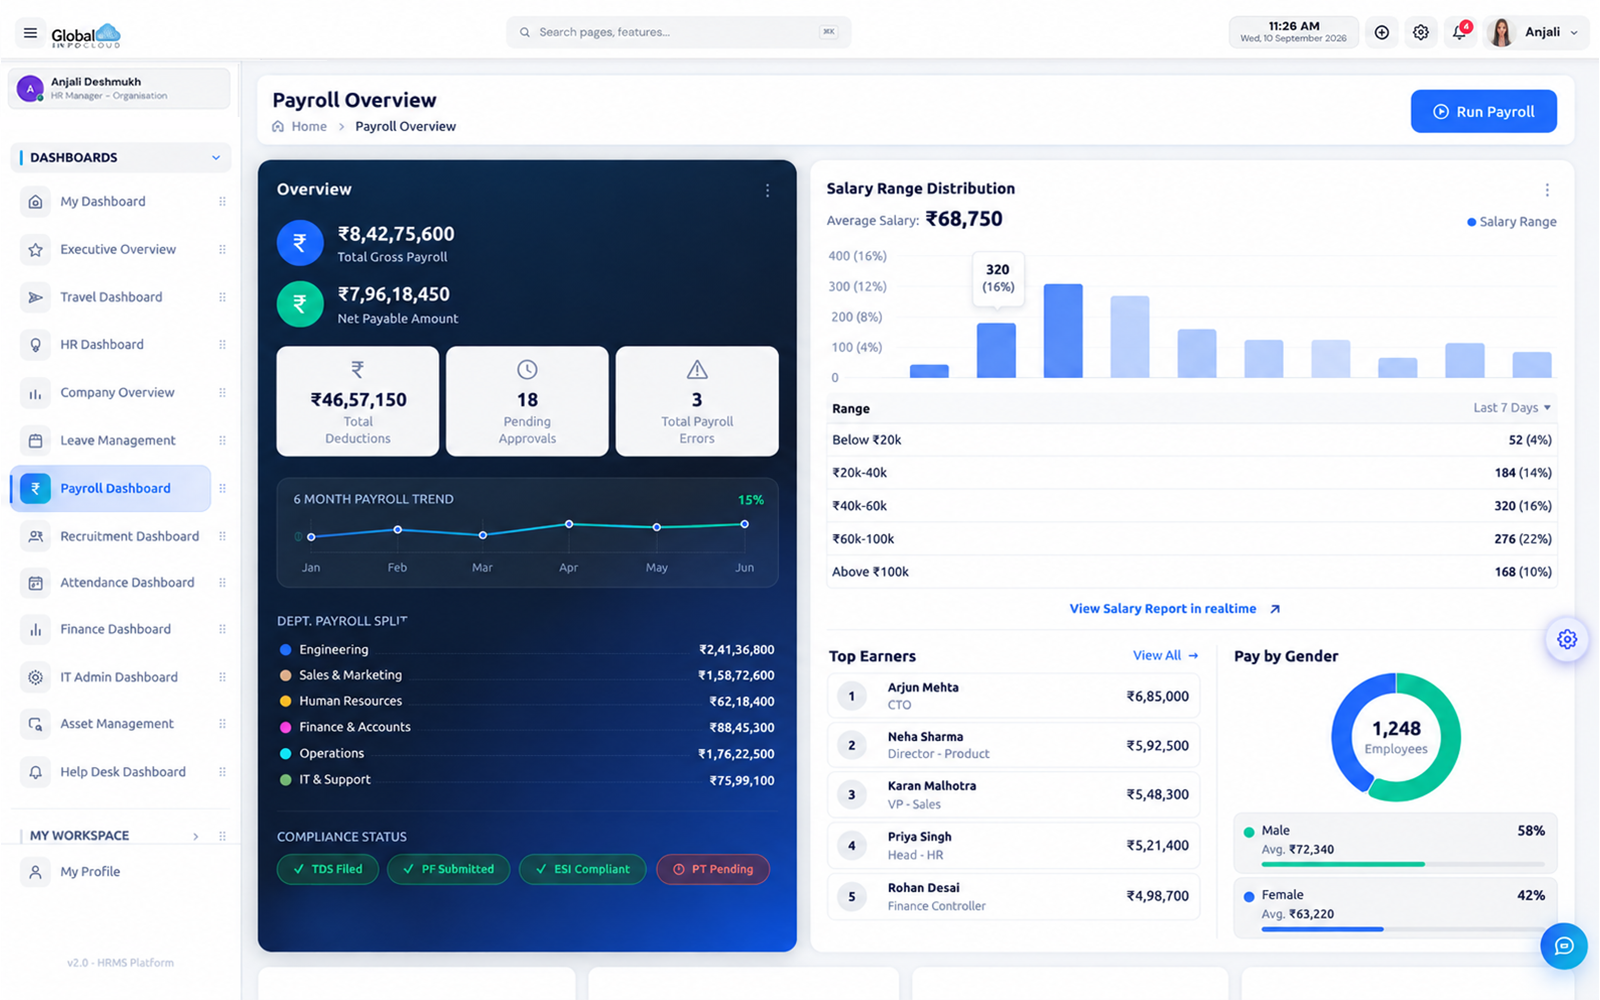Click the Total Gross Payroll rupee icon
Viewport: 1600px width, 1000px height.
pyautogui.click(x=300, y=242)
